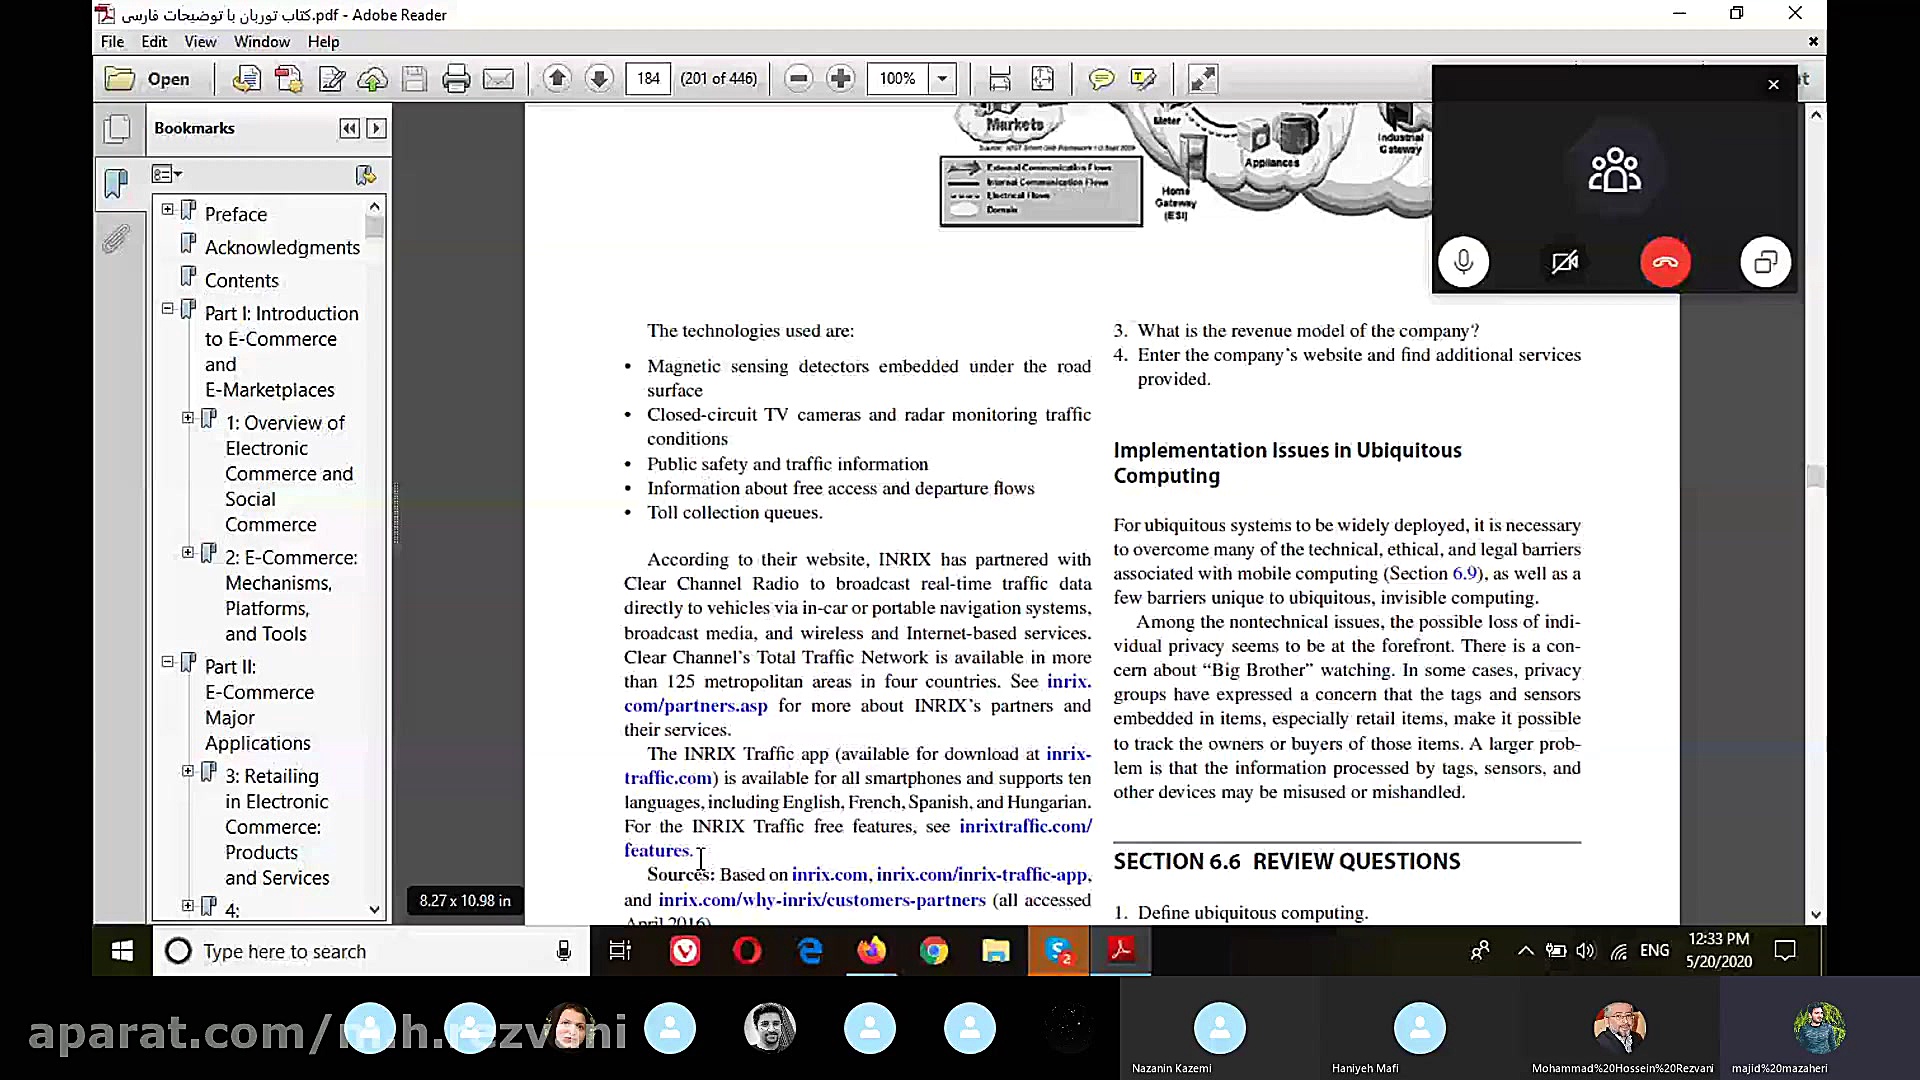The height and width of the screenshot is (1080, 1920).
Task: Click the cloud upload icon
Action: 373,79
